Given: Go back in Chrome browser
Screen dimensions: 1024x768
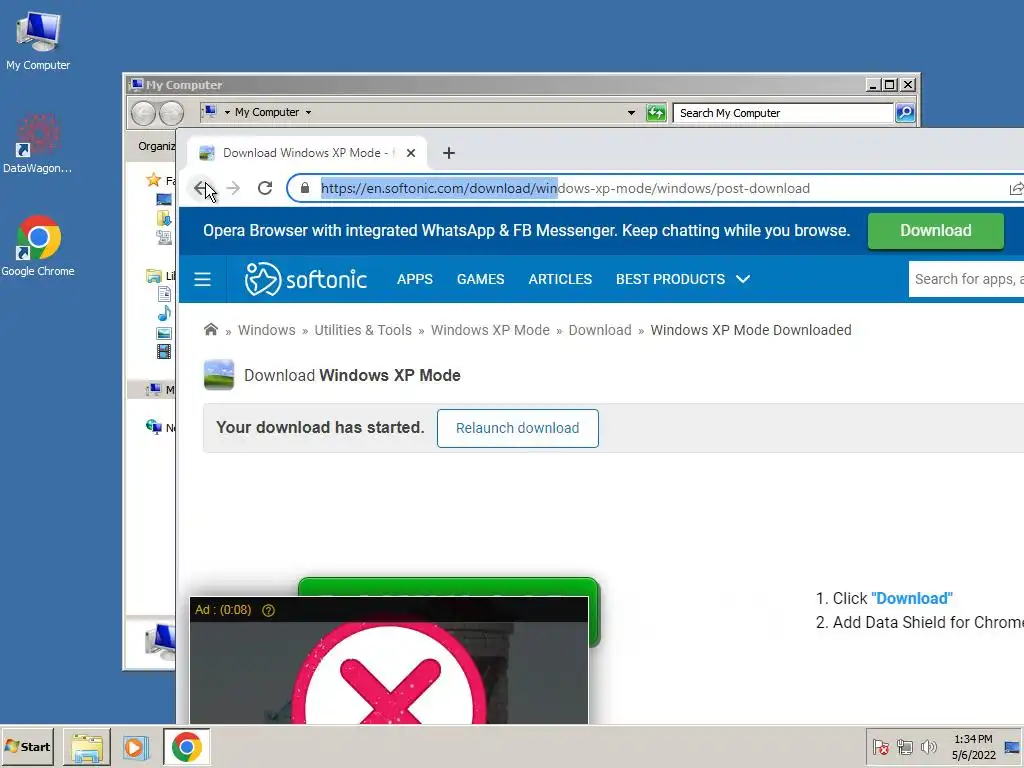Looking at the screenshot, I should (202, 188).
